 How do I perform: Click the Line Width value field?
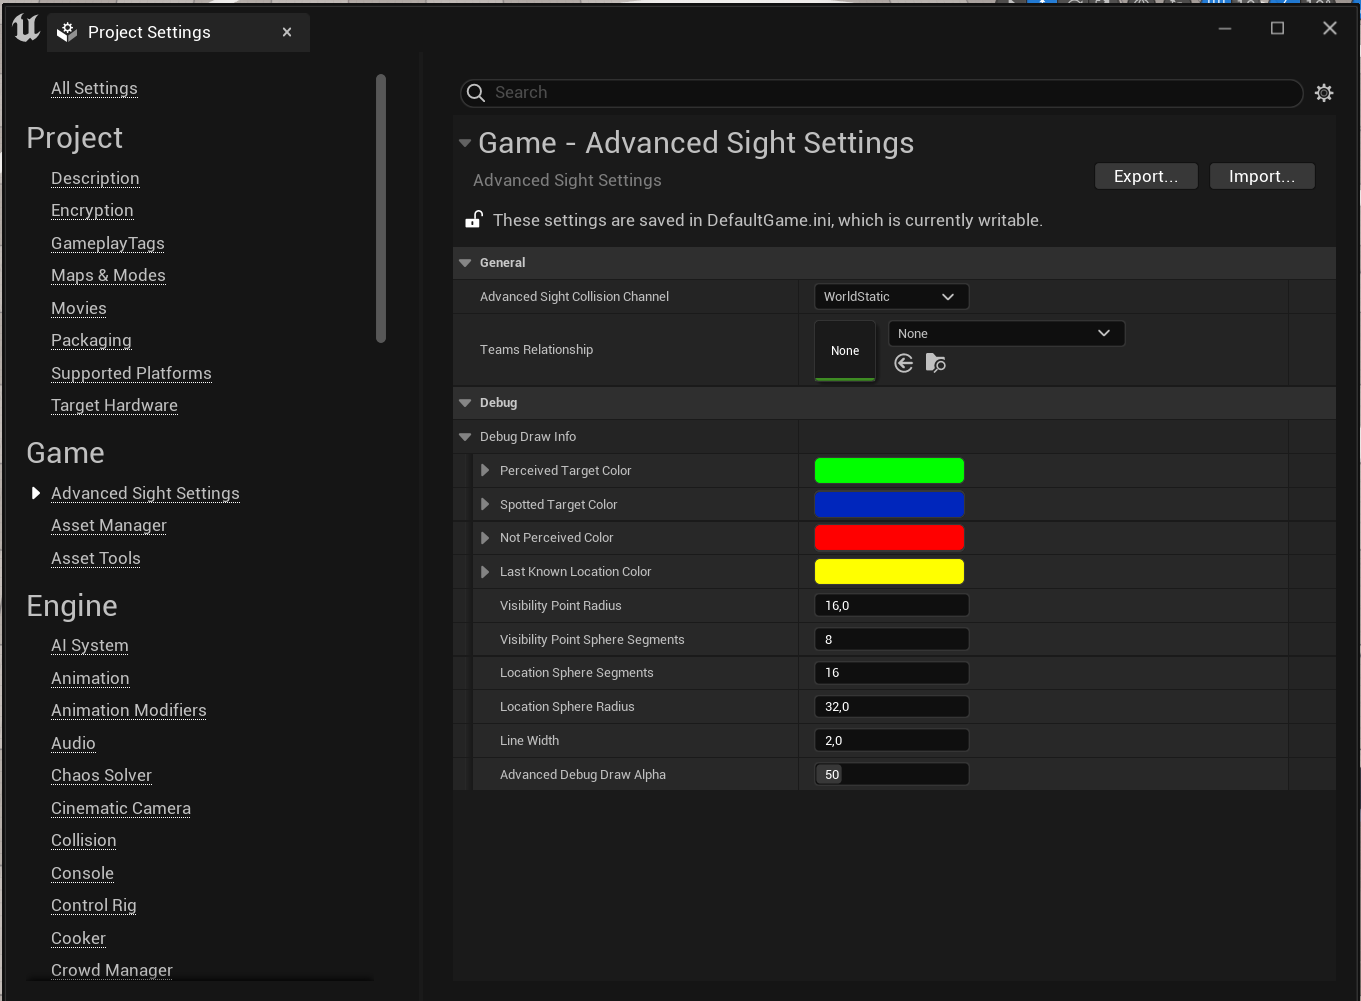click(891, 741)
